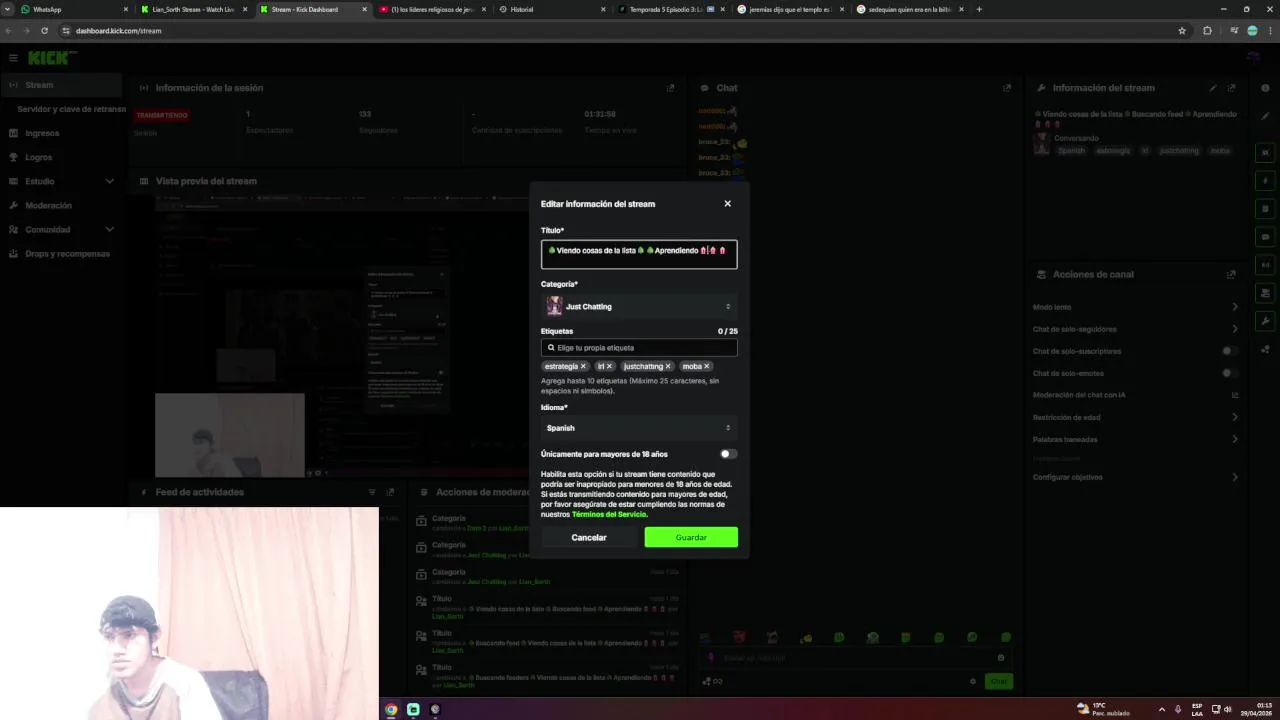Open Logros in the sidebar
The width and height of the screenshot is (1280, 720).
[38, 157]
